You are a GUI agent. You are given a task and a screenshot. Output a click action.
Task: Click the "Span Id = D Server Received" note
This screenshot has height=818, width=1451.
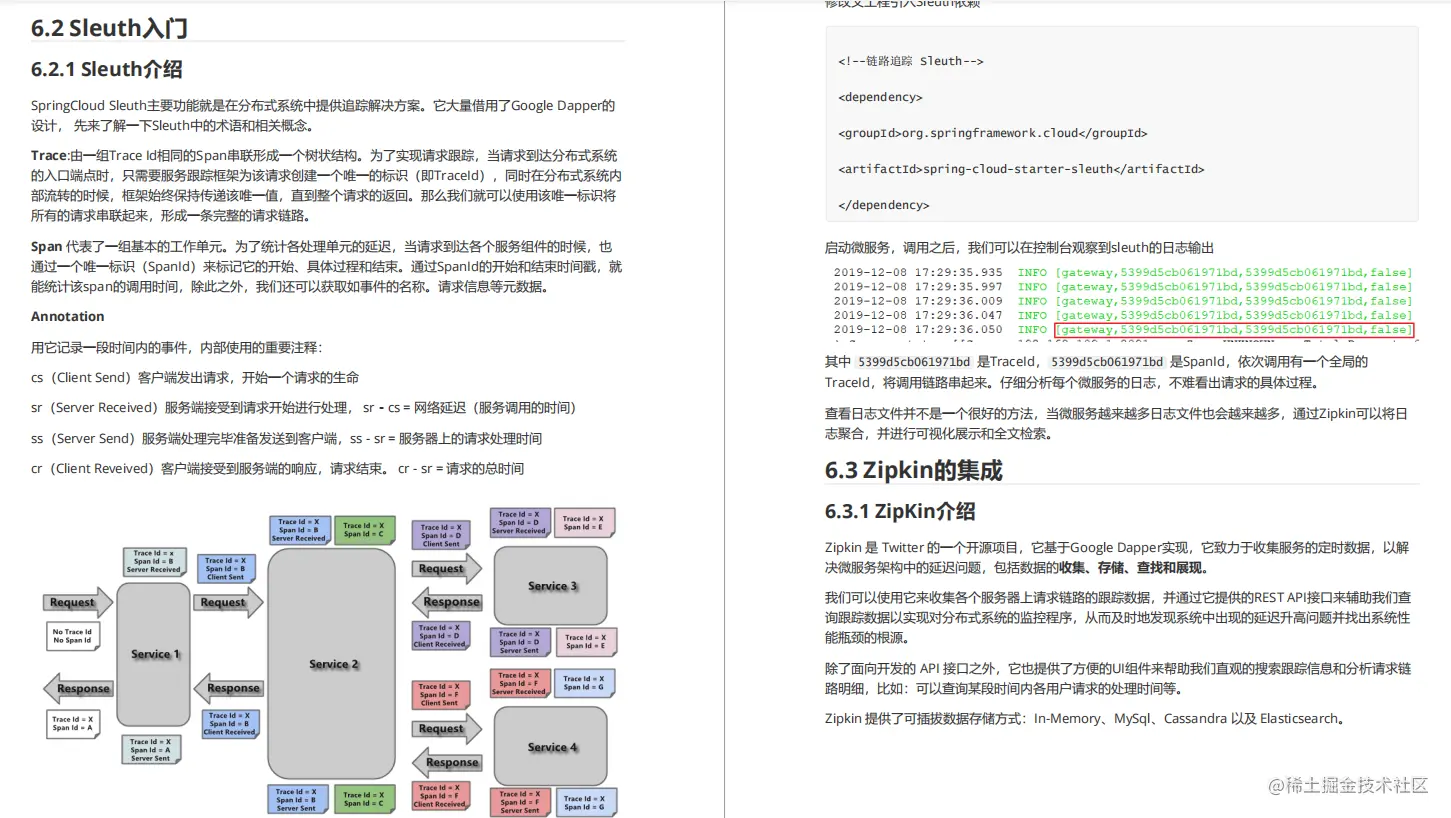click(x=519, y=523)
